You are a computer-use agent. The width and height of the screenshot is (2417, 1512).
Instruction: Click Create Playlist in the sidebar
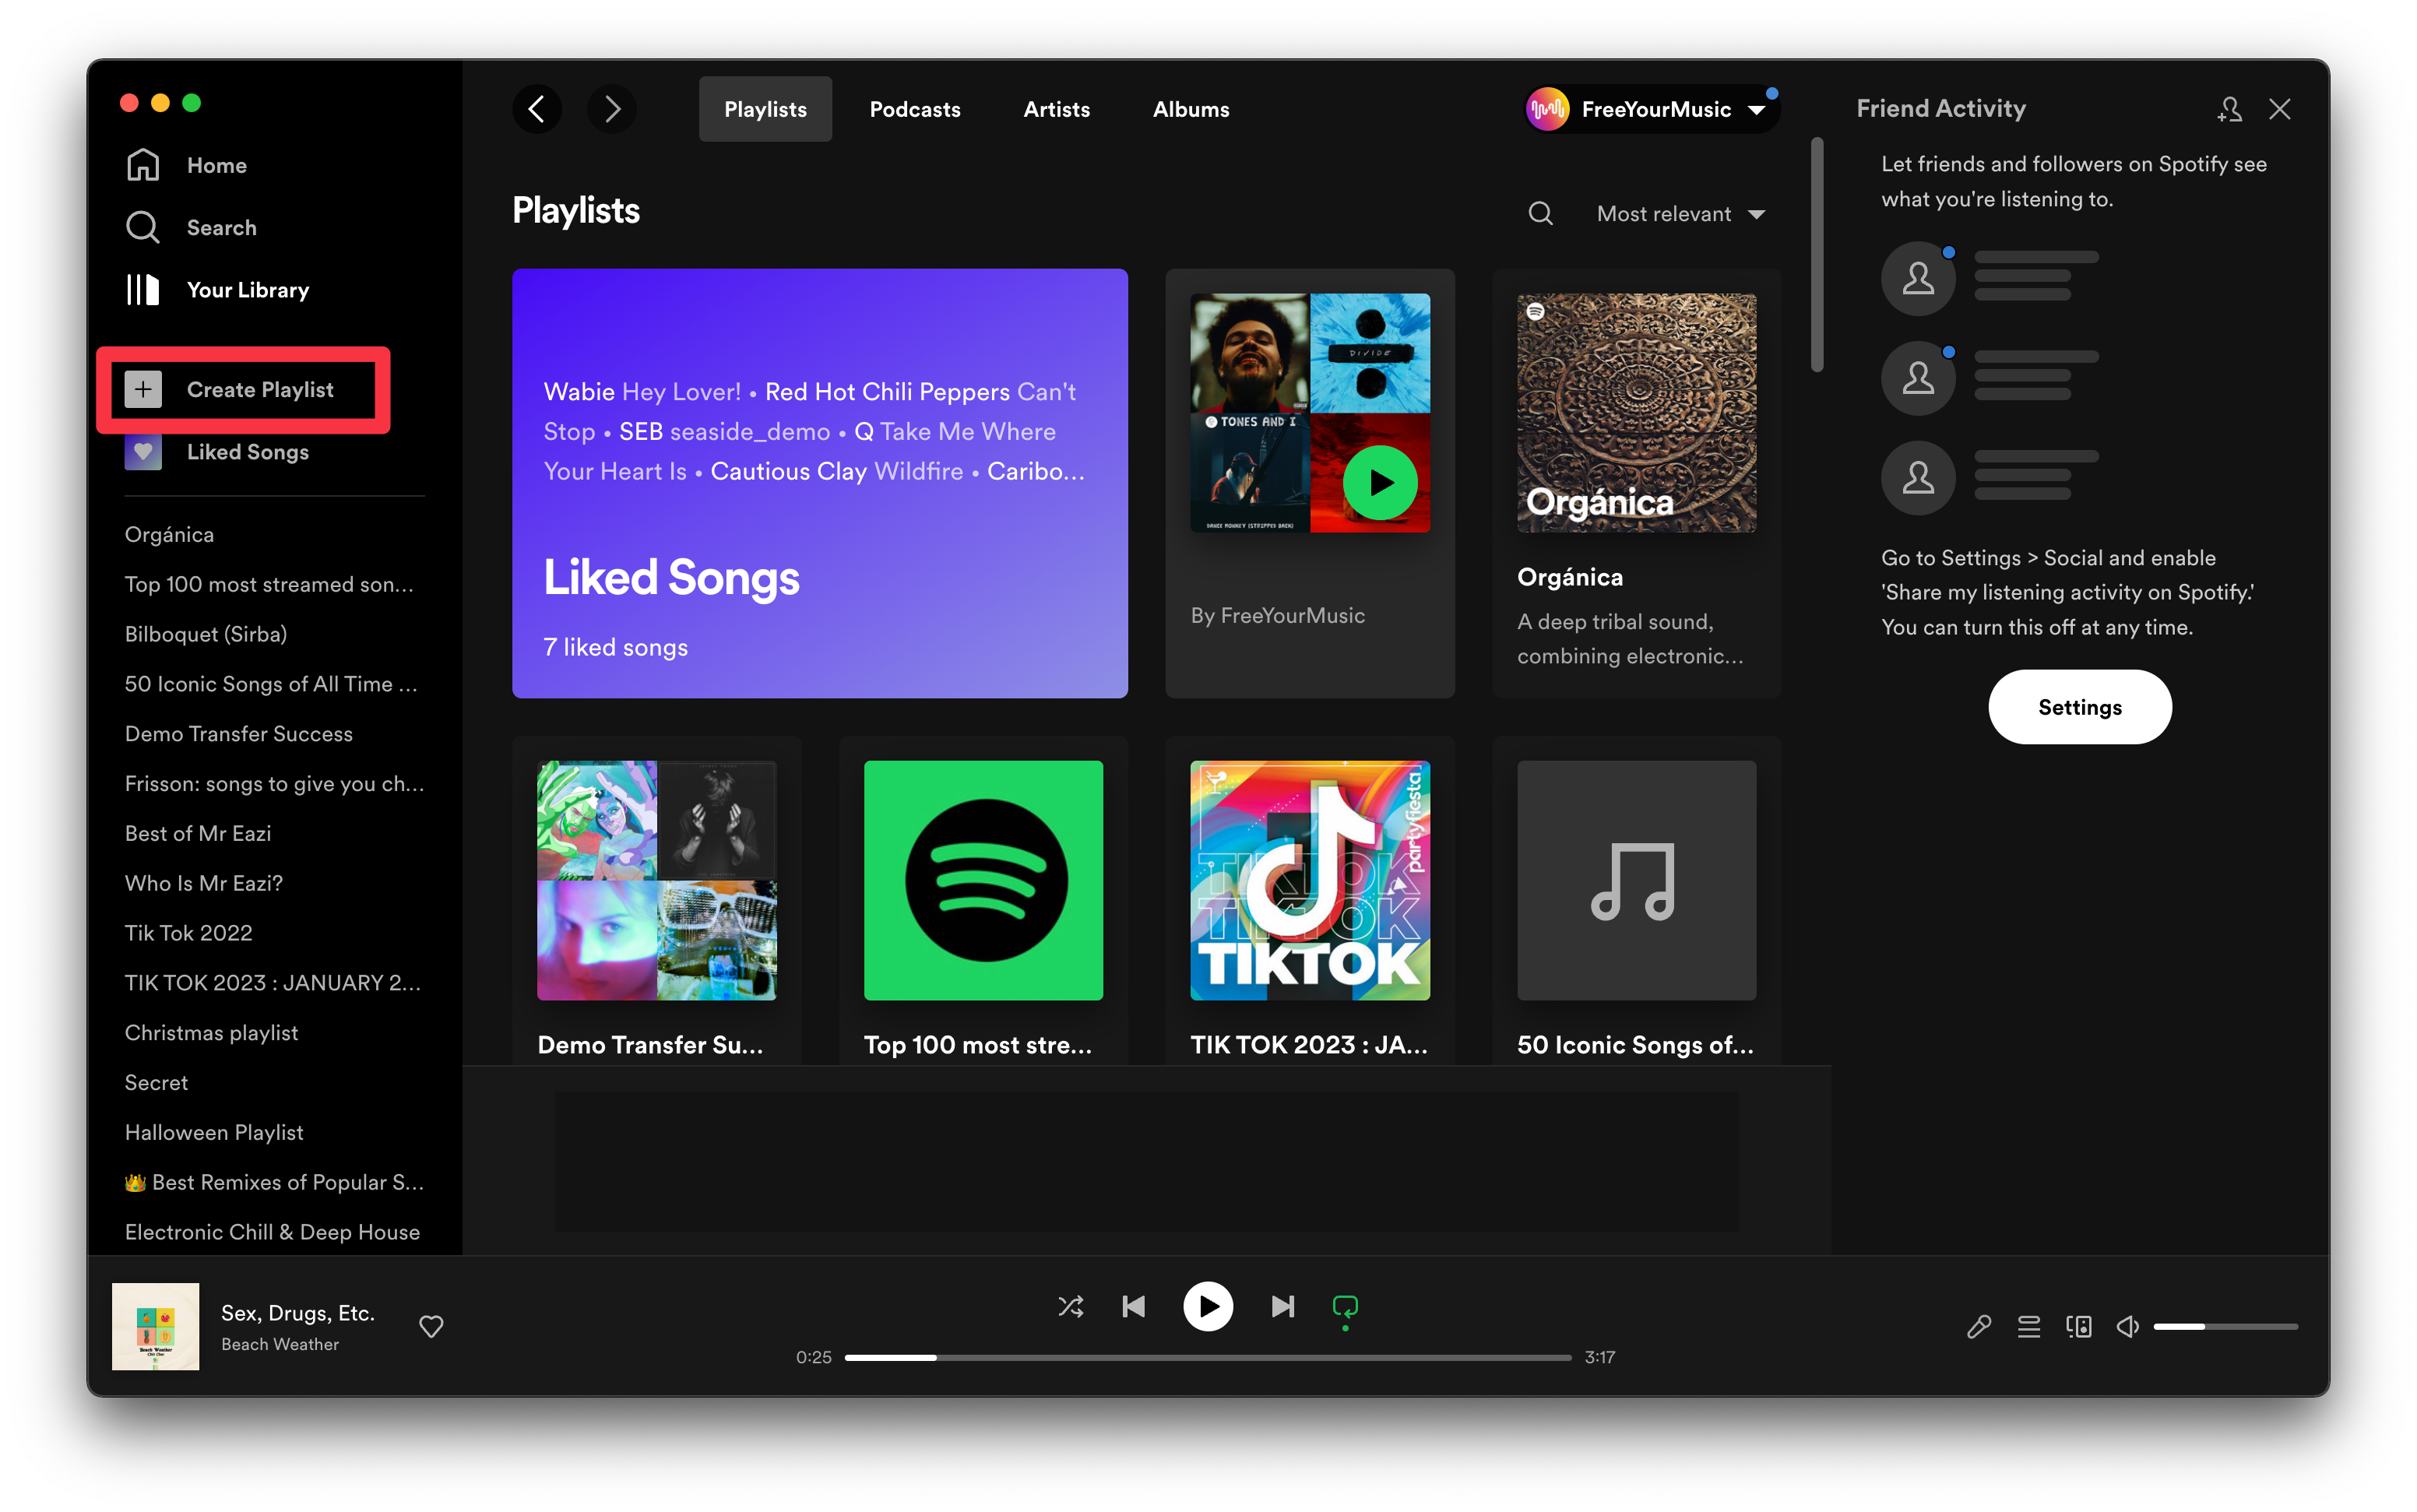(x=229, y=389)
